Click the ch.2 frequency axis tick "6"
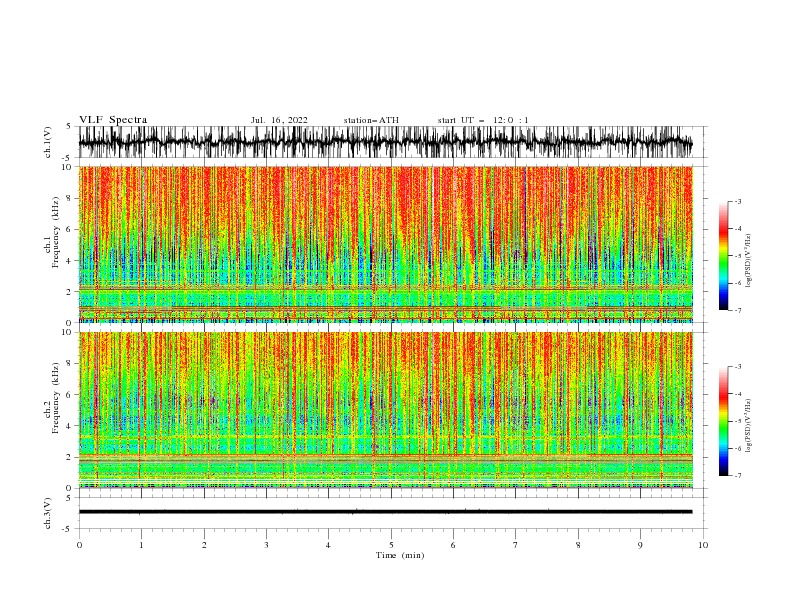792x612 pixels. coord(70,395)
